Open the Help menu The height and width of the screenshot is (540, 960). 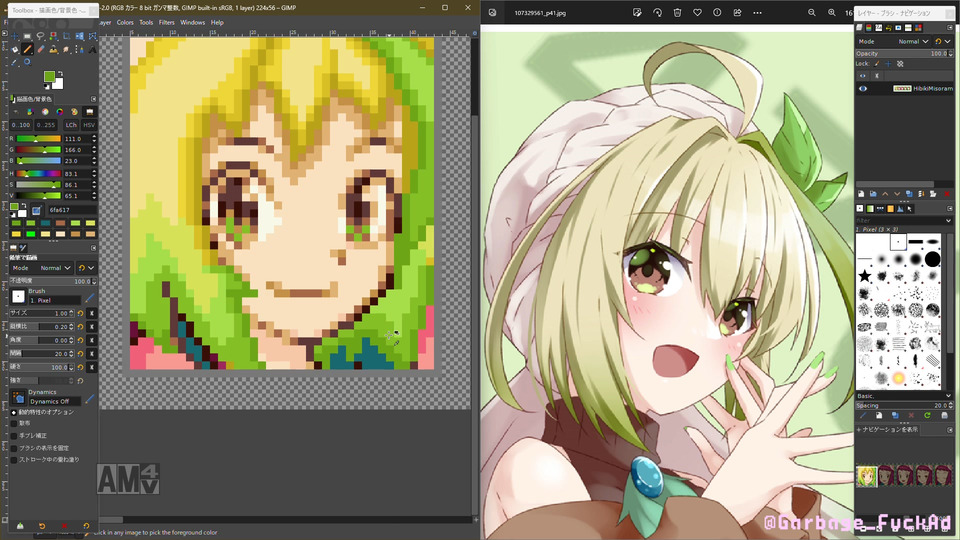click(x=217, y=23)
